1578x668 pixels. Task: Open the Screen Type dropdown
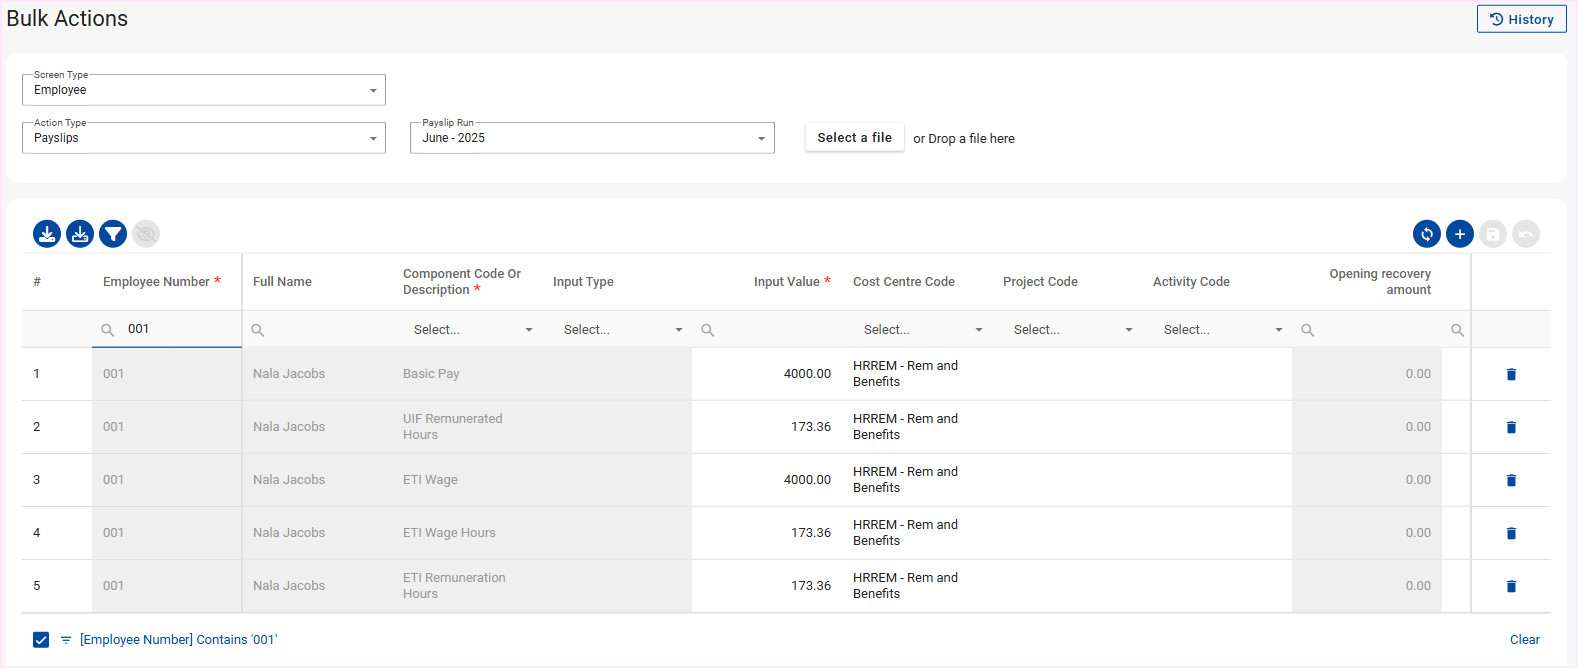point(204,90)
